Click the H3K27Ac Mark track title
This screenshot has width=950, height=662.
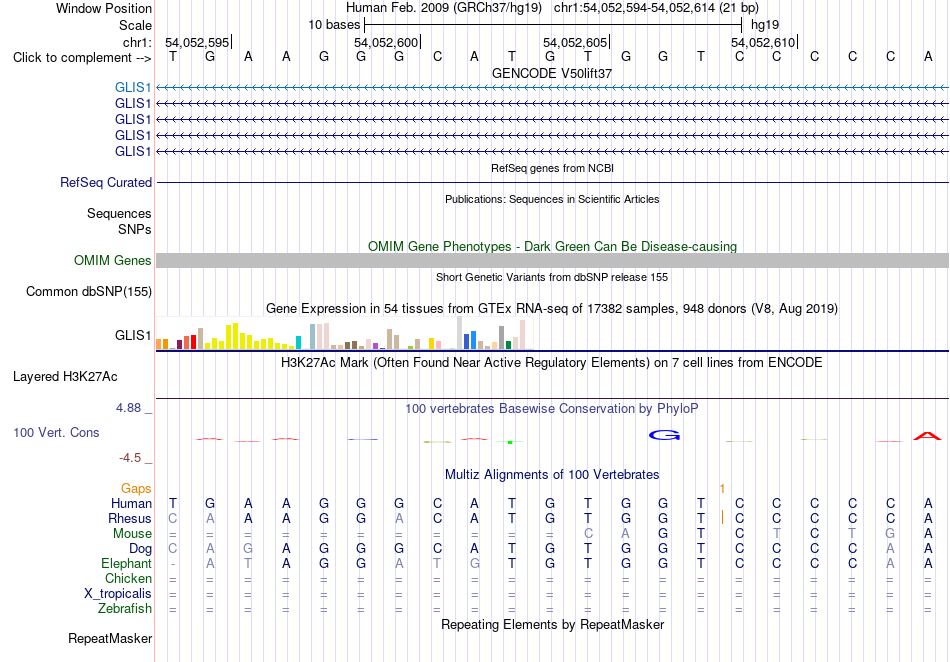click(552, 363)
